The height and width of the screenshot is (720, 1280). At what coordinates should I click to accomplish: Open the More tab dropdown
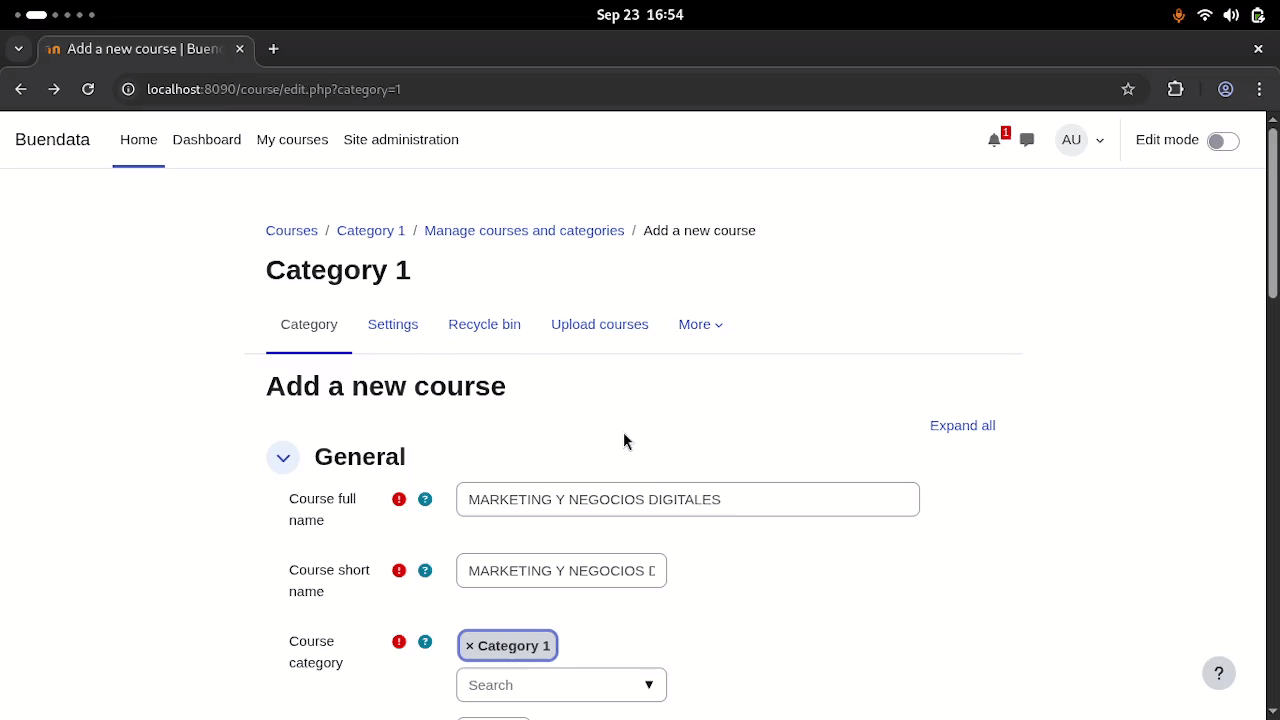point(700,324)
